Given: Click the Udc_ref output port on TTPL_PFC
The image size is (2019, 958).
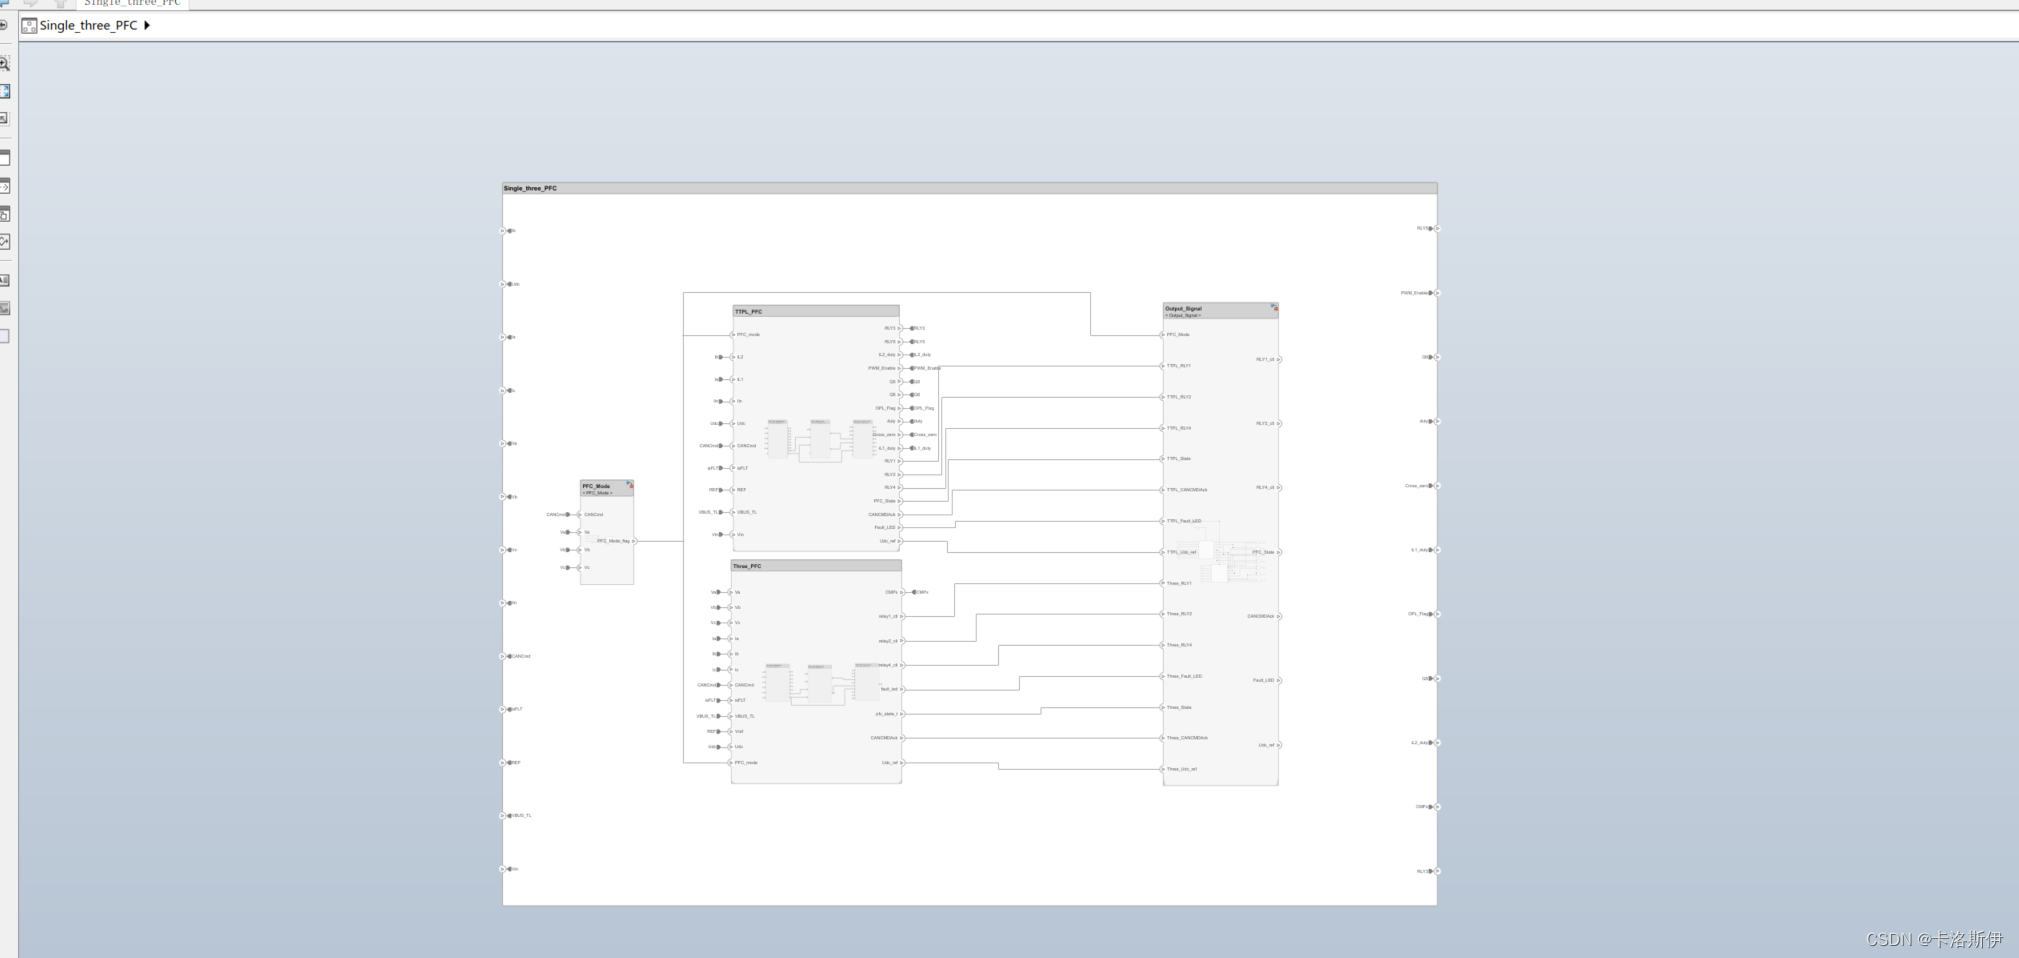Looking at the screenshot, I should coord(899,541).
